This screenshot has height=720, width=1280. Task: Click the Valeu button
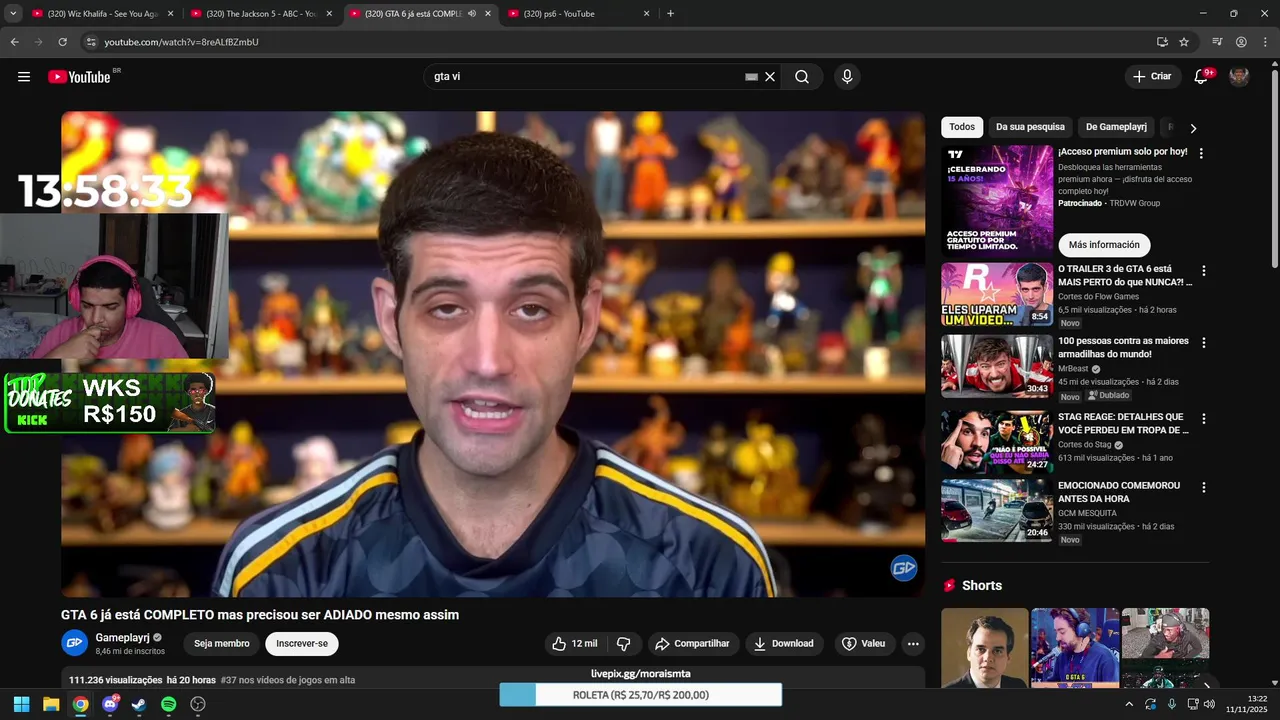click(x=863, y=644)
